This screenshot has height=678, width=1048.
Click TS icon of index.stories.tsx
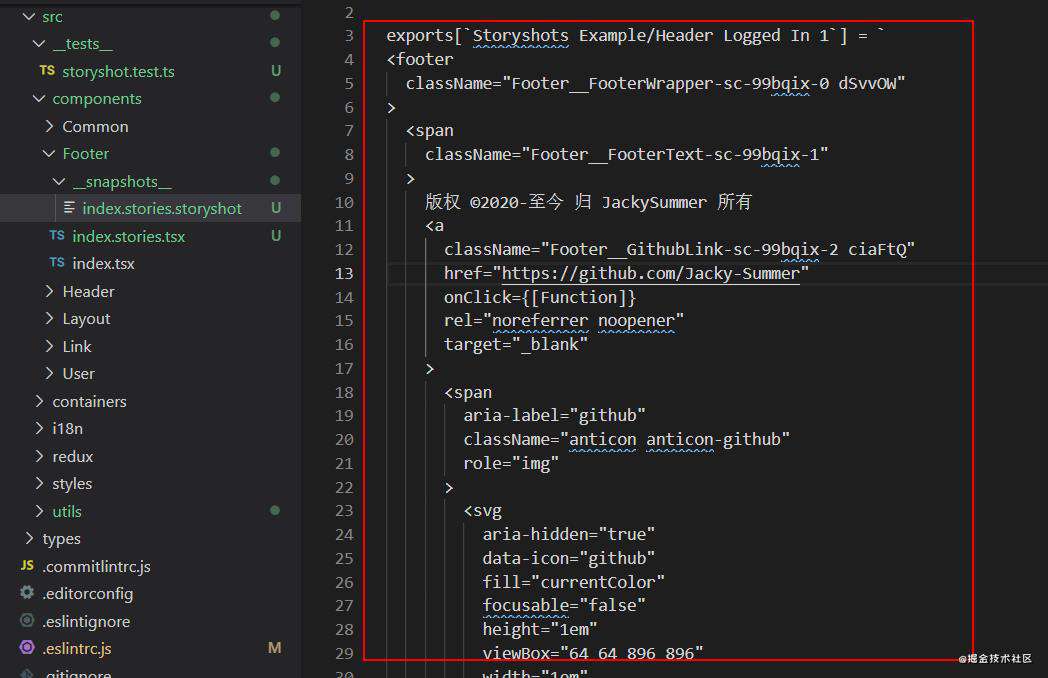click(x=57, y=235)
